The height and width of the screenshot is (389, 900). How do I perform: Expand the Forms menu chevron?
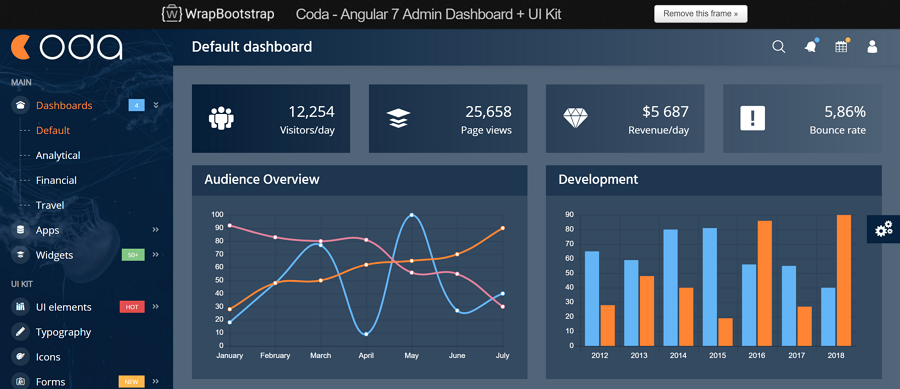[x=156, y=382]
